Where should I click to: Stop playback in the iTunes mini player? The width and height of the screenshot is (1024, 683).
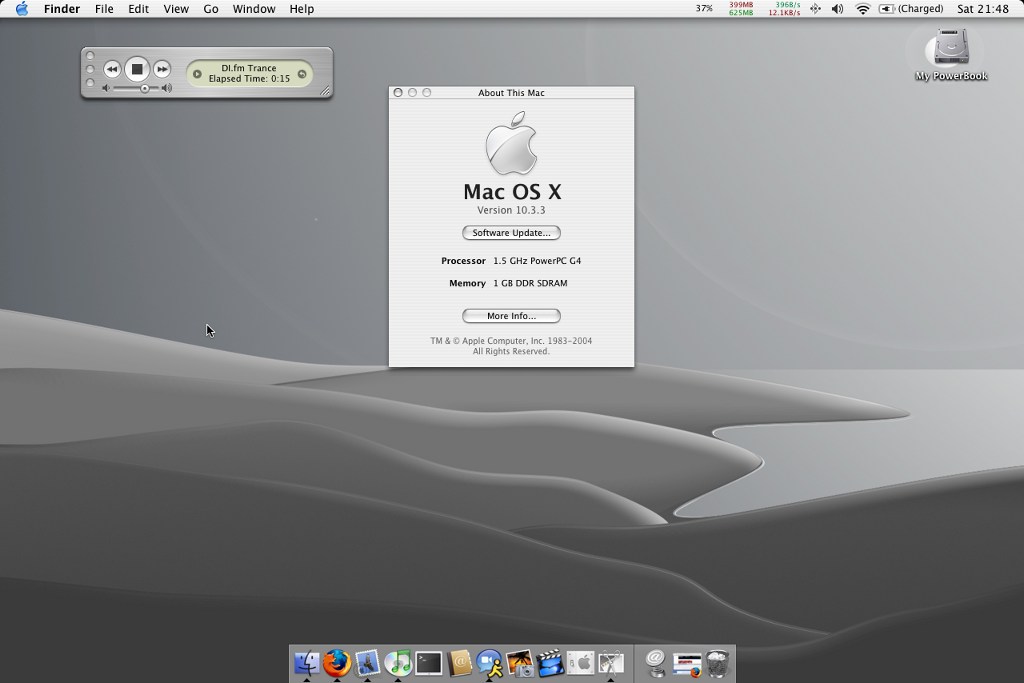tap(137, 69)
